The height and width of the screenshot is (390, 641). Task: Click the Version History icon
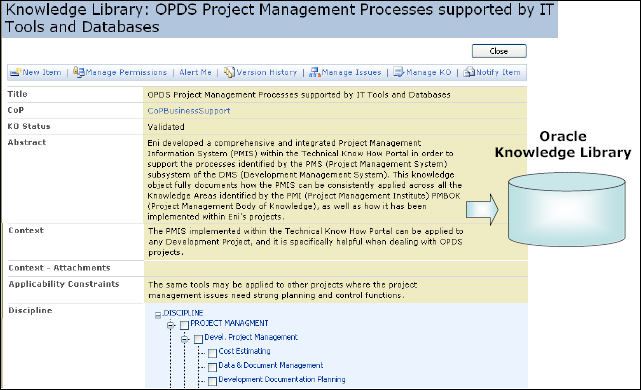click(229, 72)
